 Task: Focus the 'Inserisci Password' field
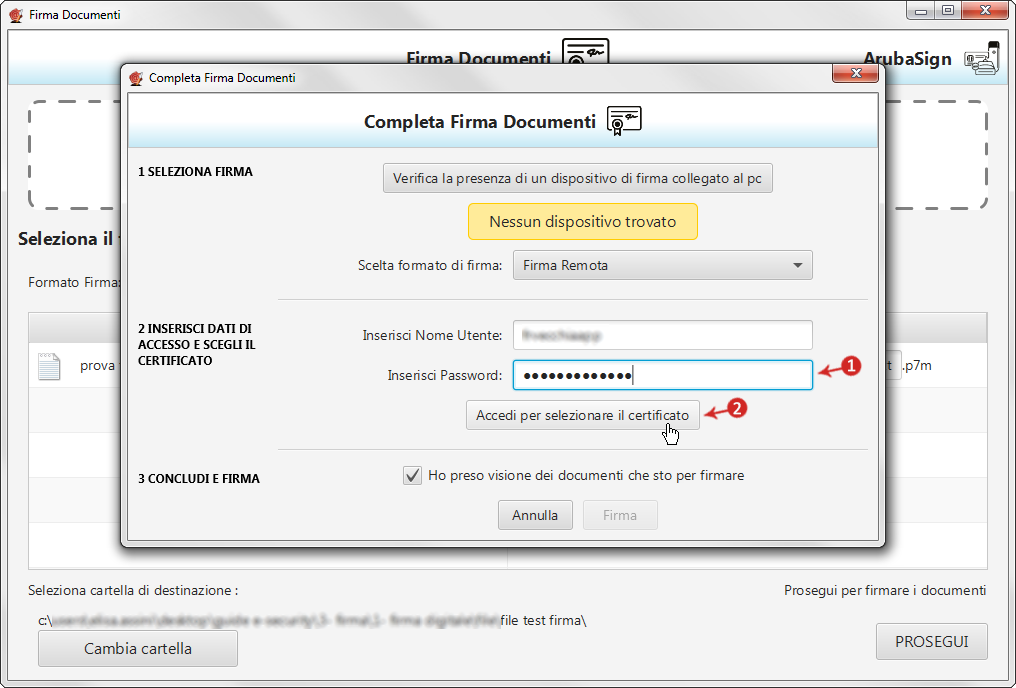coord(662,375)
